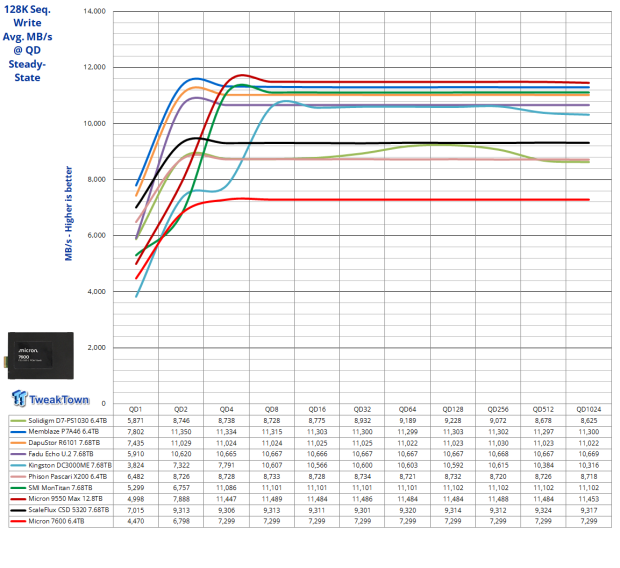Click Kingston's QD4 value 7,791
The height and width of the screenshot is (568, 620).
pyautogui.click(x=227, y=466)
